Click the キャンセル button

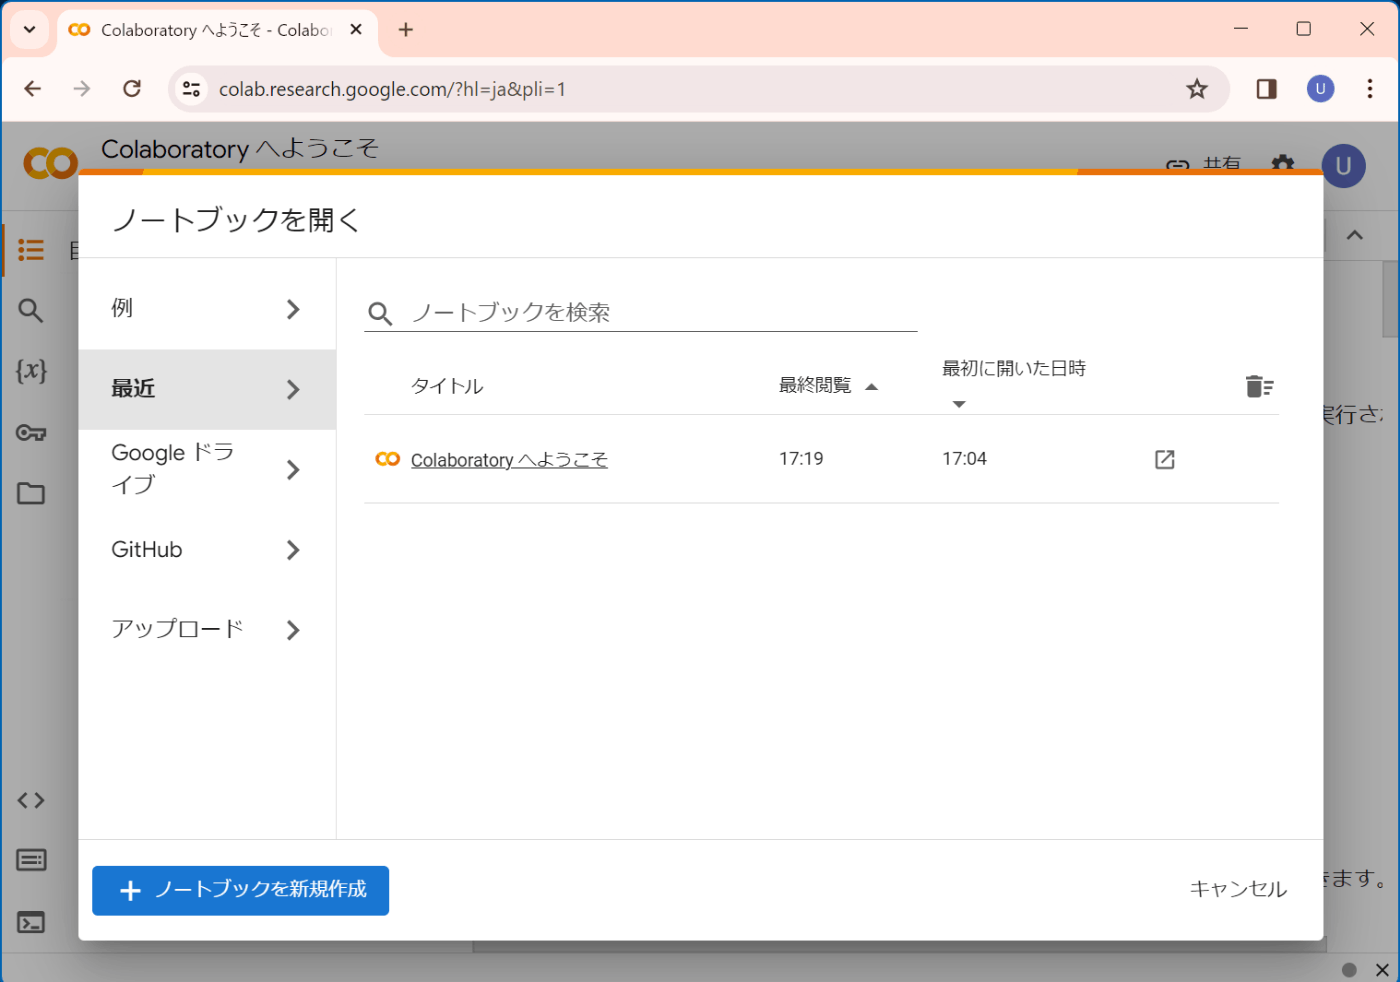1238,889
